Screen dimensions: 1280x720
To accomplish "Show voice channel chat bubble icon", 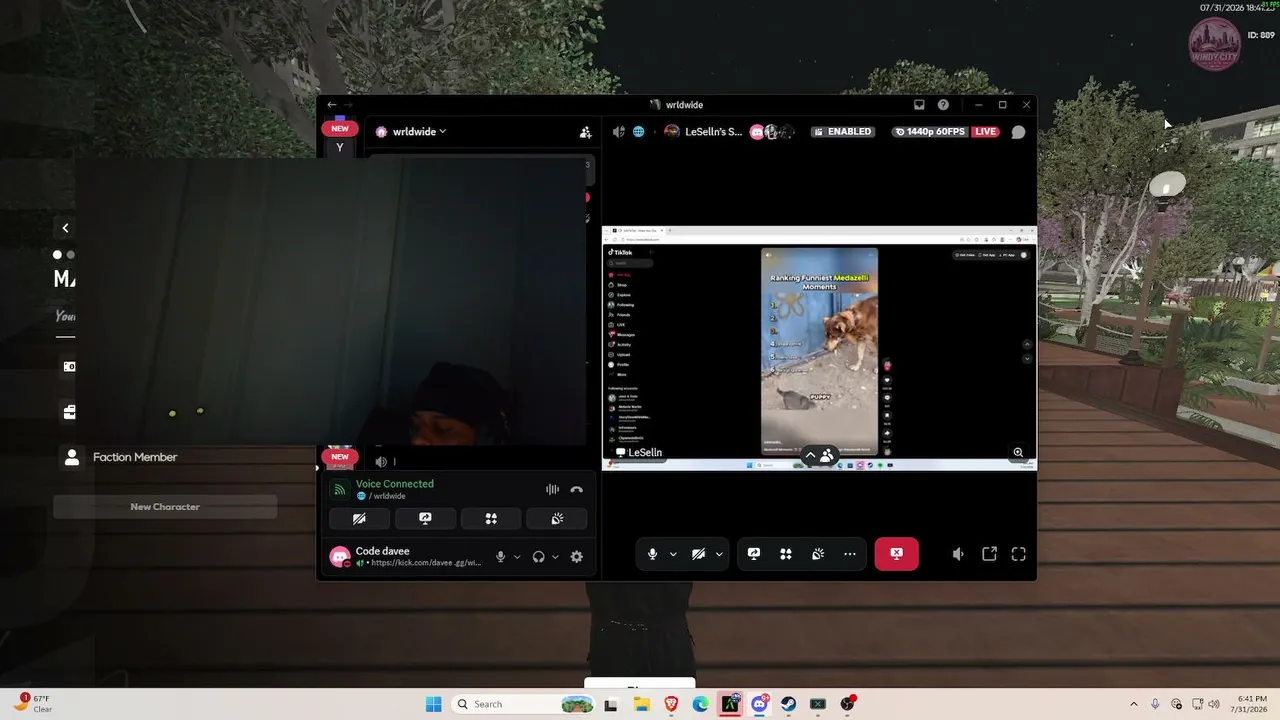I will 1018,132.
